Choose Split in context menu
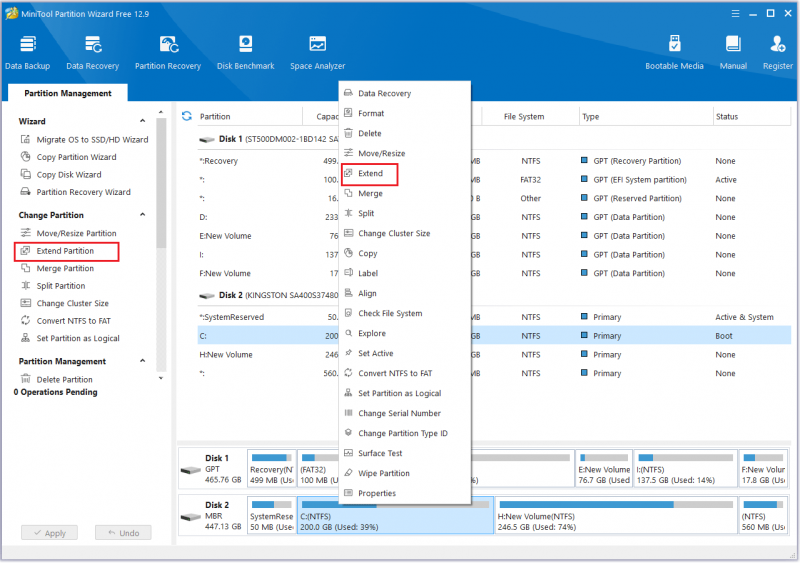800x563 pixels. pyautogui.click(x=405, y=213)
